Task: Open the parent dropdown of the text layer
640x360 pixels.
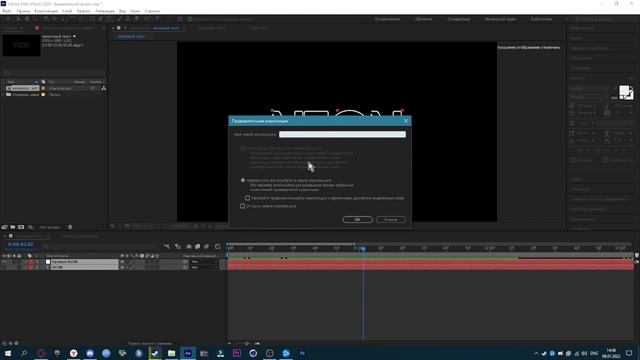Action: click(x=204, y=267)
